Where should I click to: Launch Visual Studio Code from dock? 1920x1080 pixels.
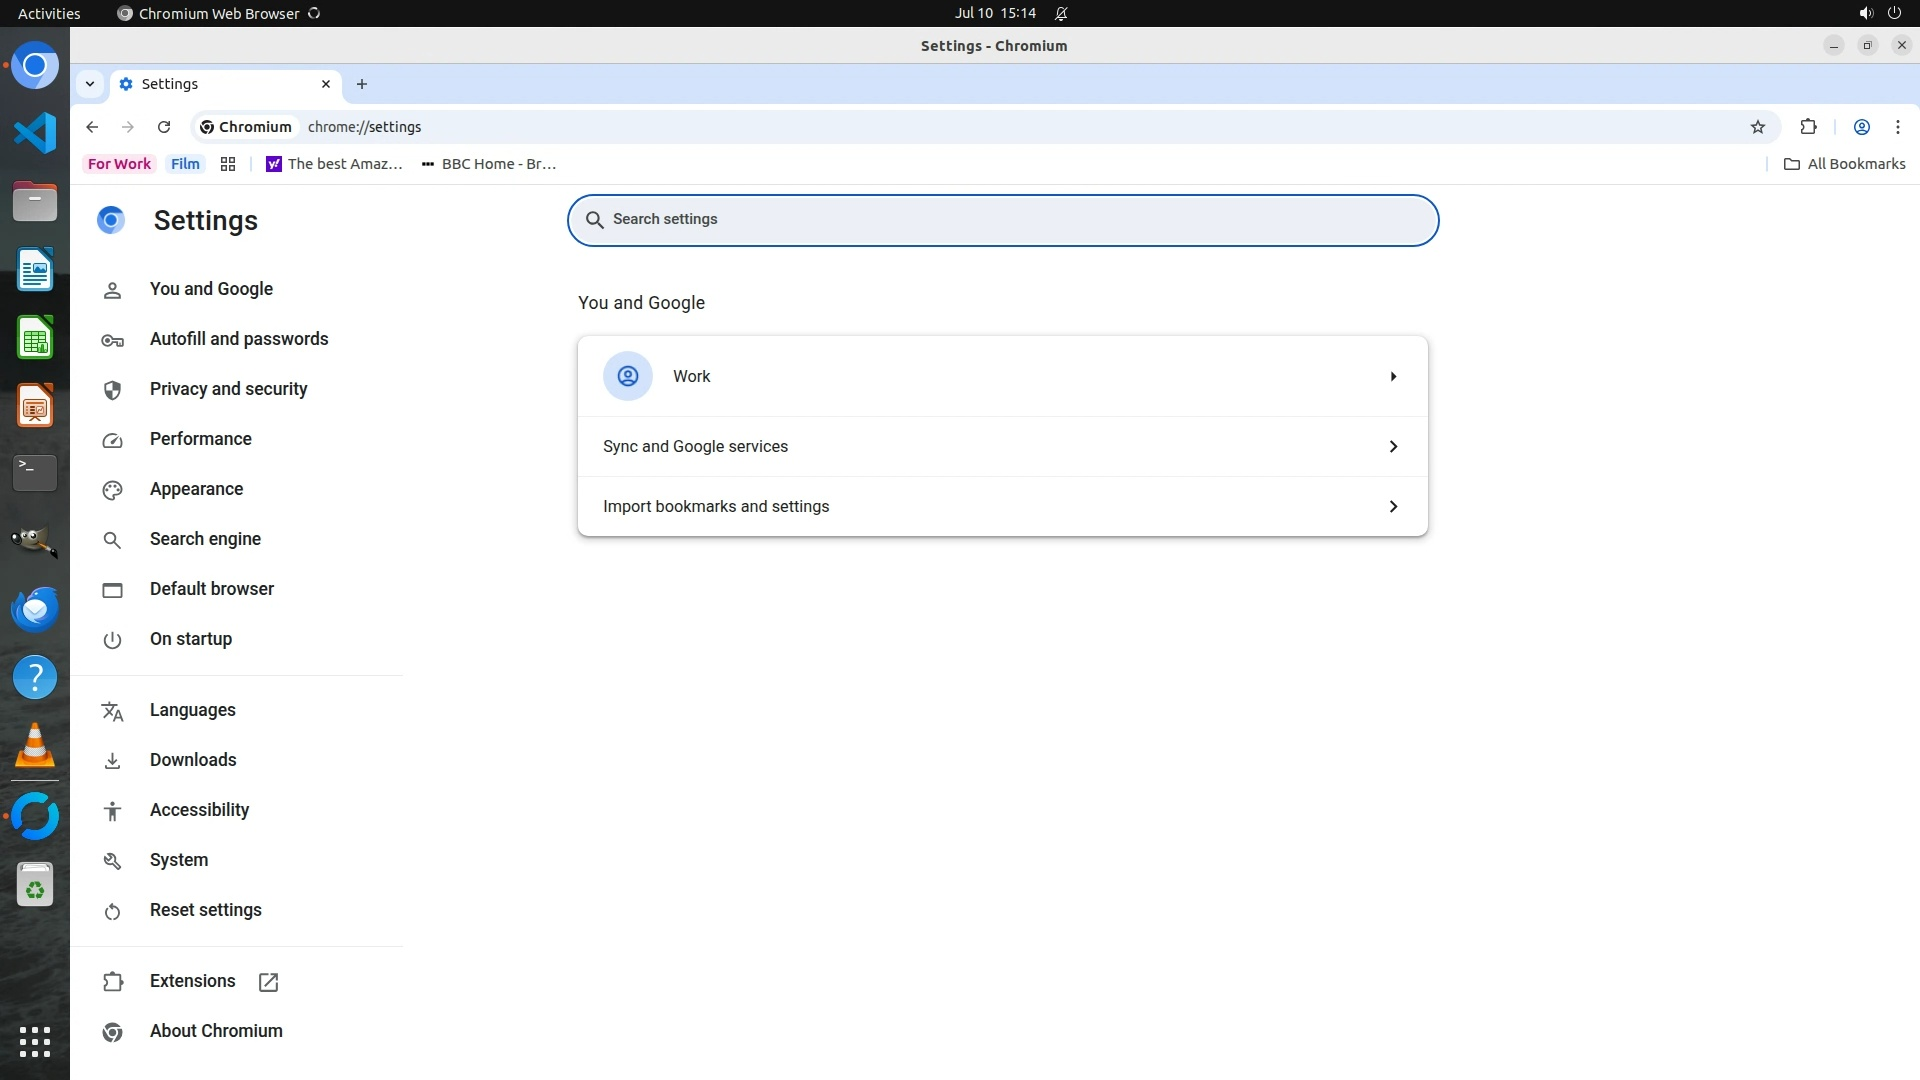click(35, 133)
